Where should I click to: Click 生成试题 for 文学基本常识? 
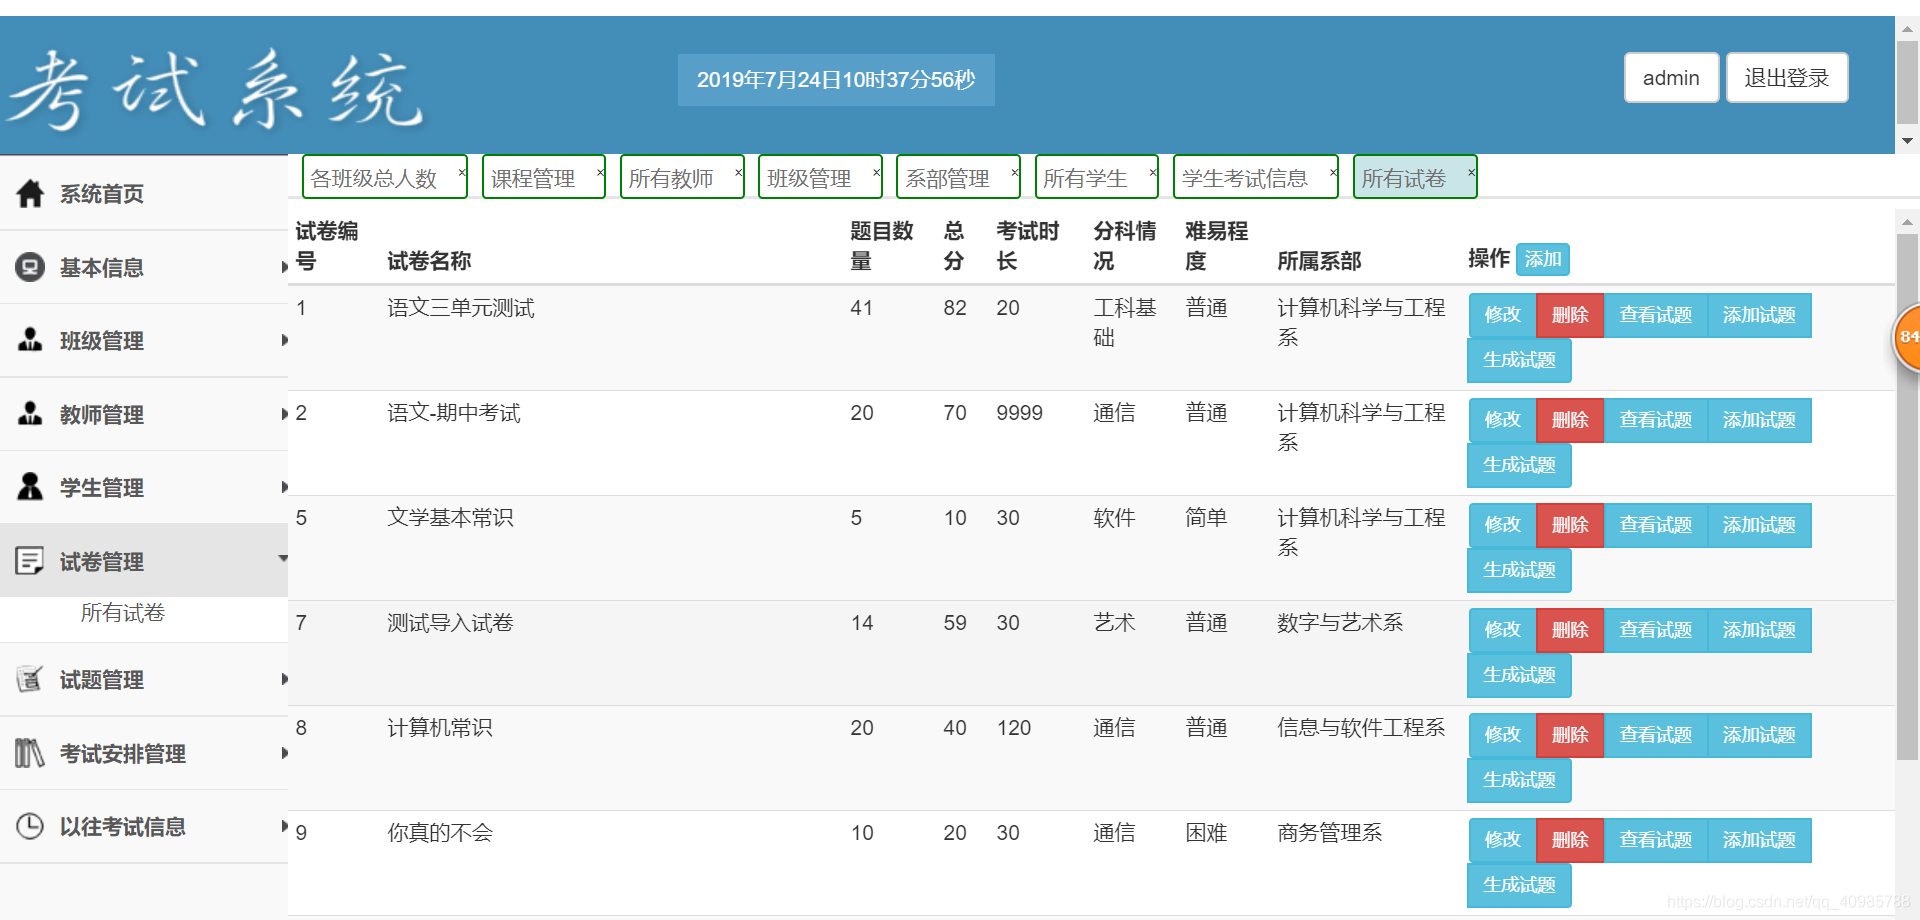[1519, 570]
